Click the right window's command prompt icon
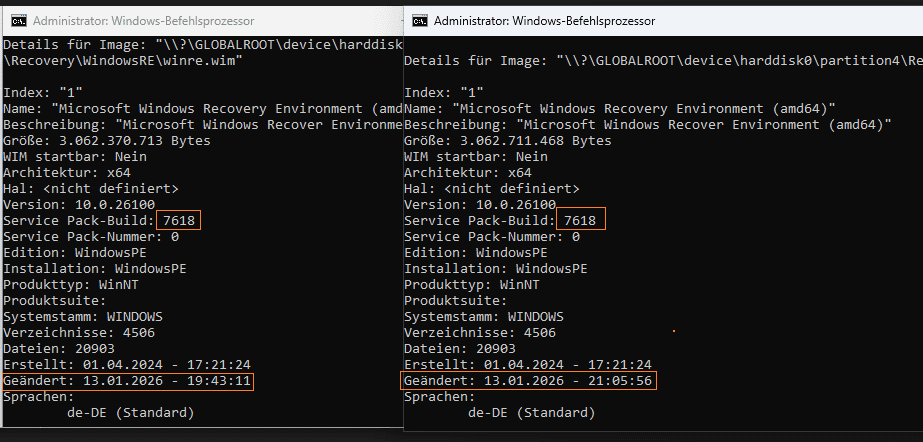This screenshot has height=442, width=923. tap(422, 18)
